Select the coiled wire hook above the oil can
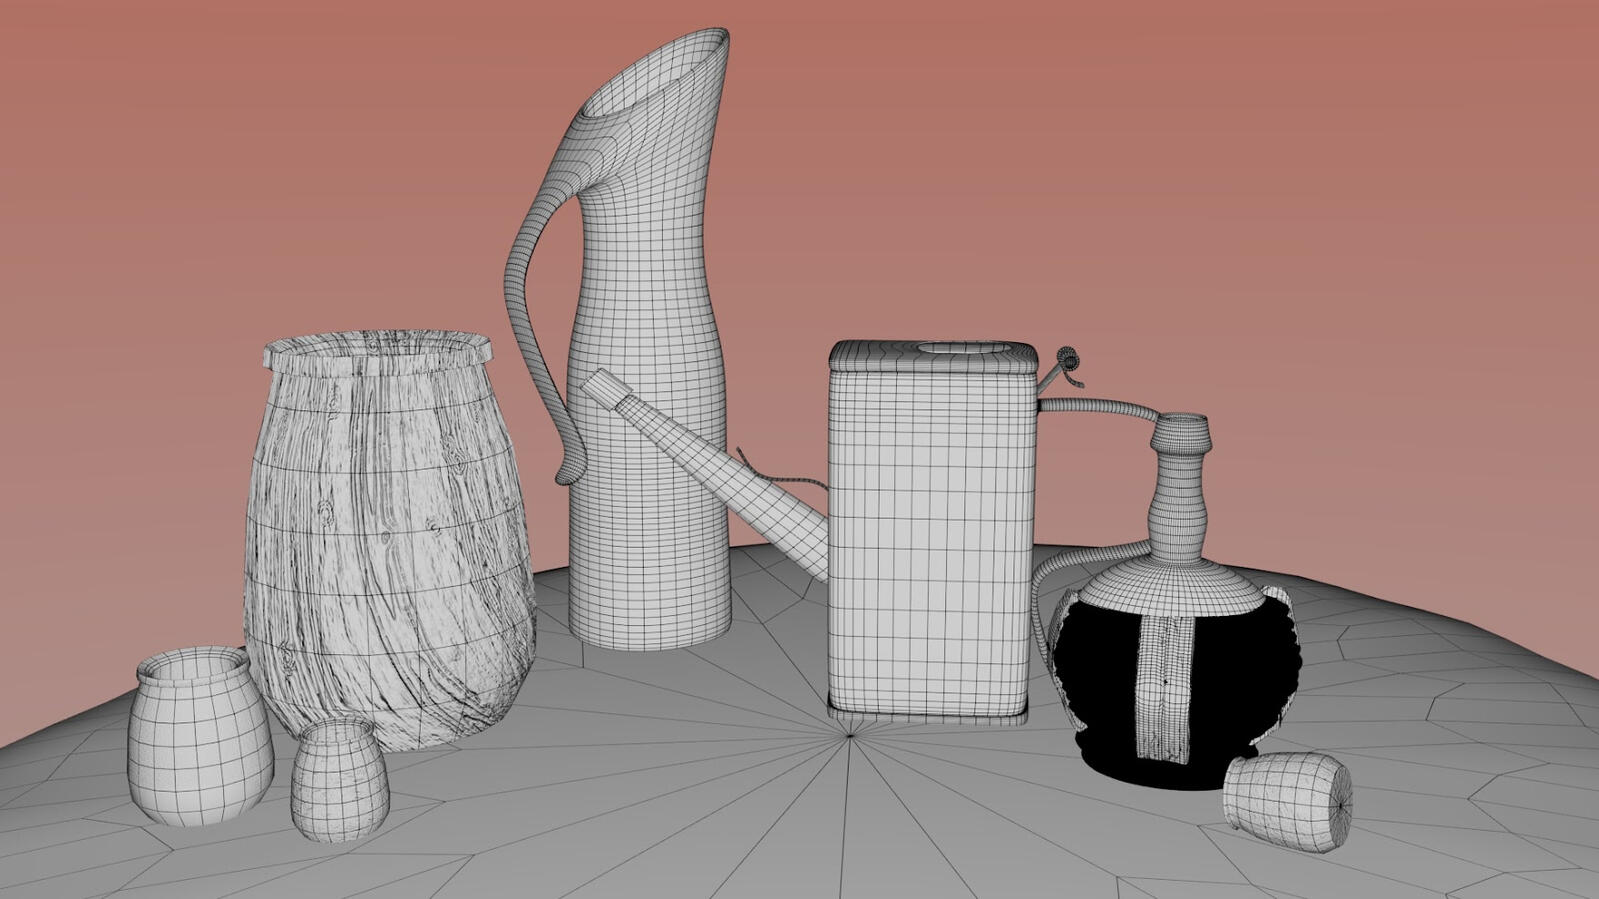 1068,362
